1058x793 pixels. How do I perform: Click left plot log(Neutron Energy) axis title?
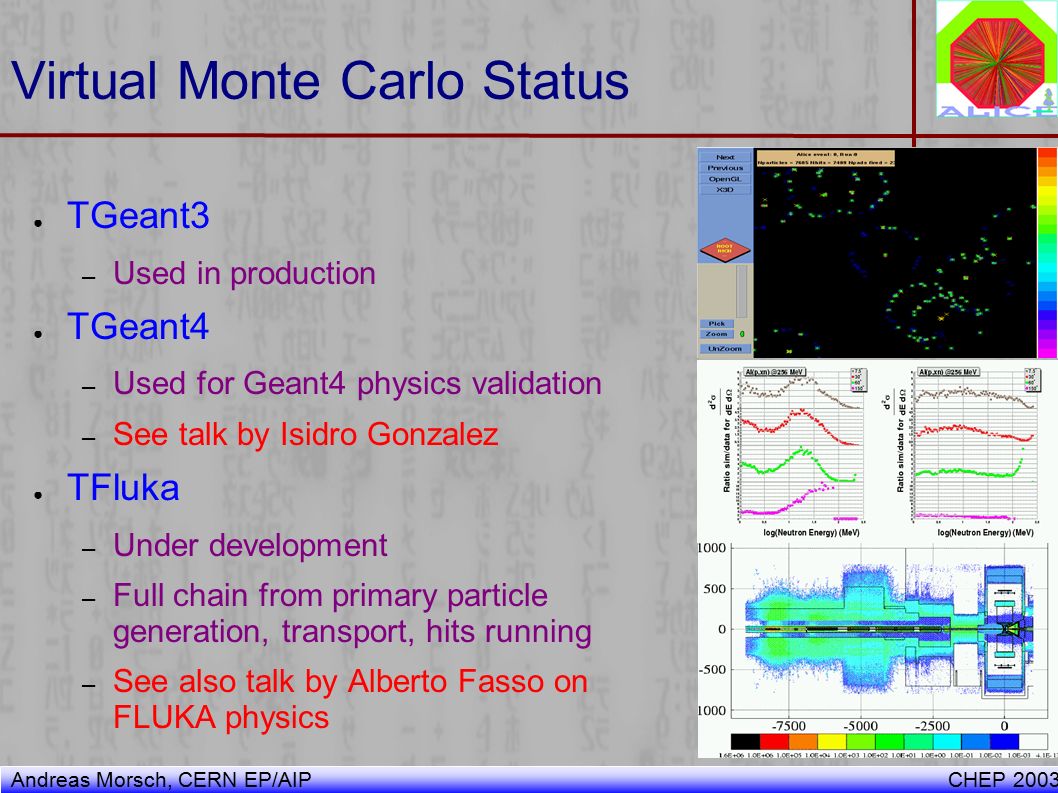(811, 532)
